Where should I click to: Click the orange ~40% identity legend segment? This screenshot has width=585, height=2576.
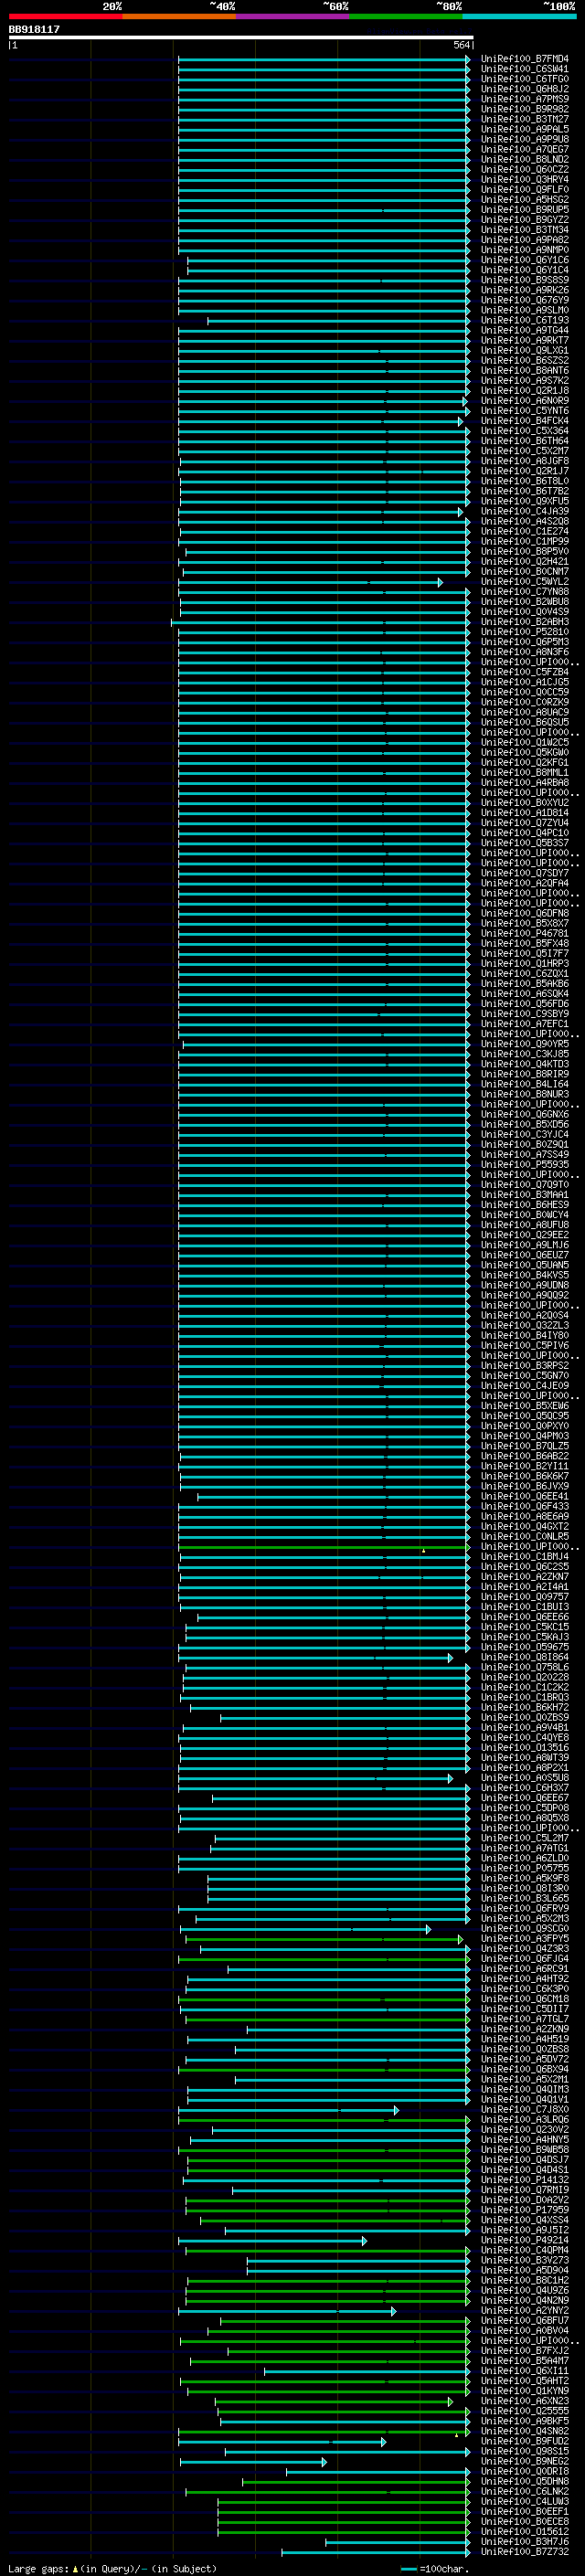[x=179, y=16]
